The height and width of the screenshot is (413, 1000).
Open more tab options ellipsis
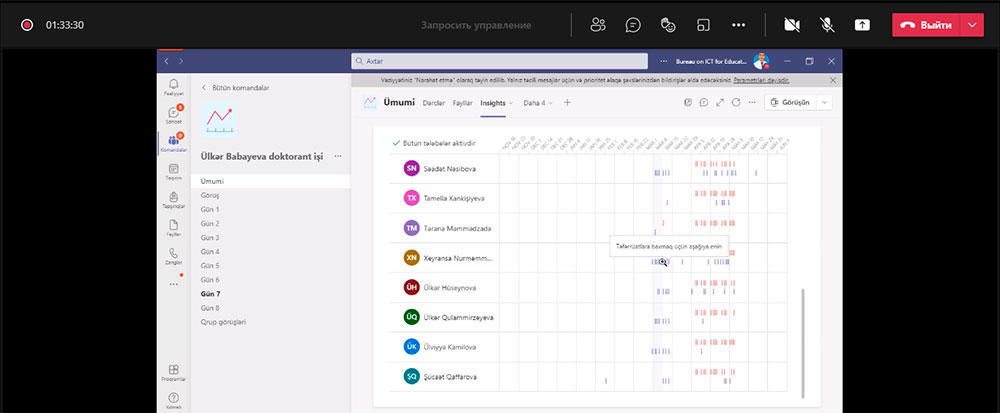tap(752, 103)
